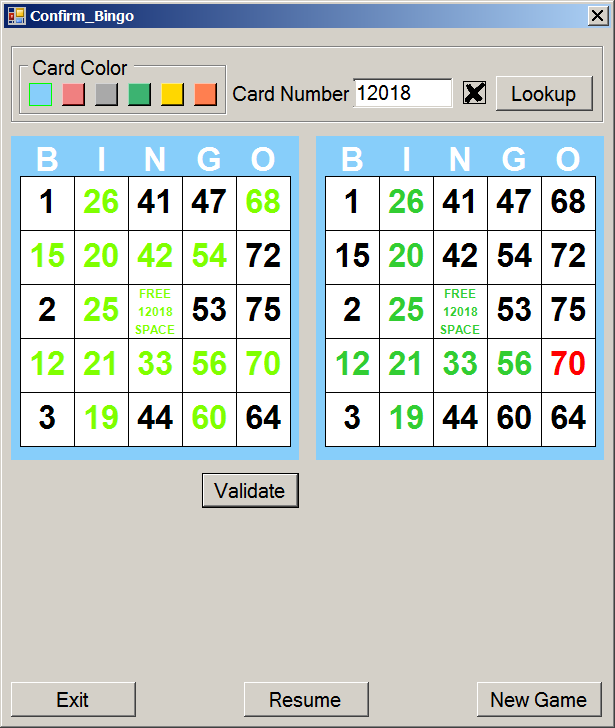Click 64 on the right card
Viewport: 615px width, 728px height.
coord(569,419)
